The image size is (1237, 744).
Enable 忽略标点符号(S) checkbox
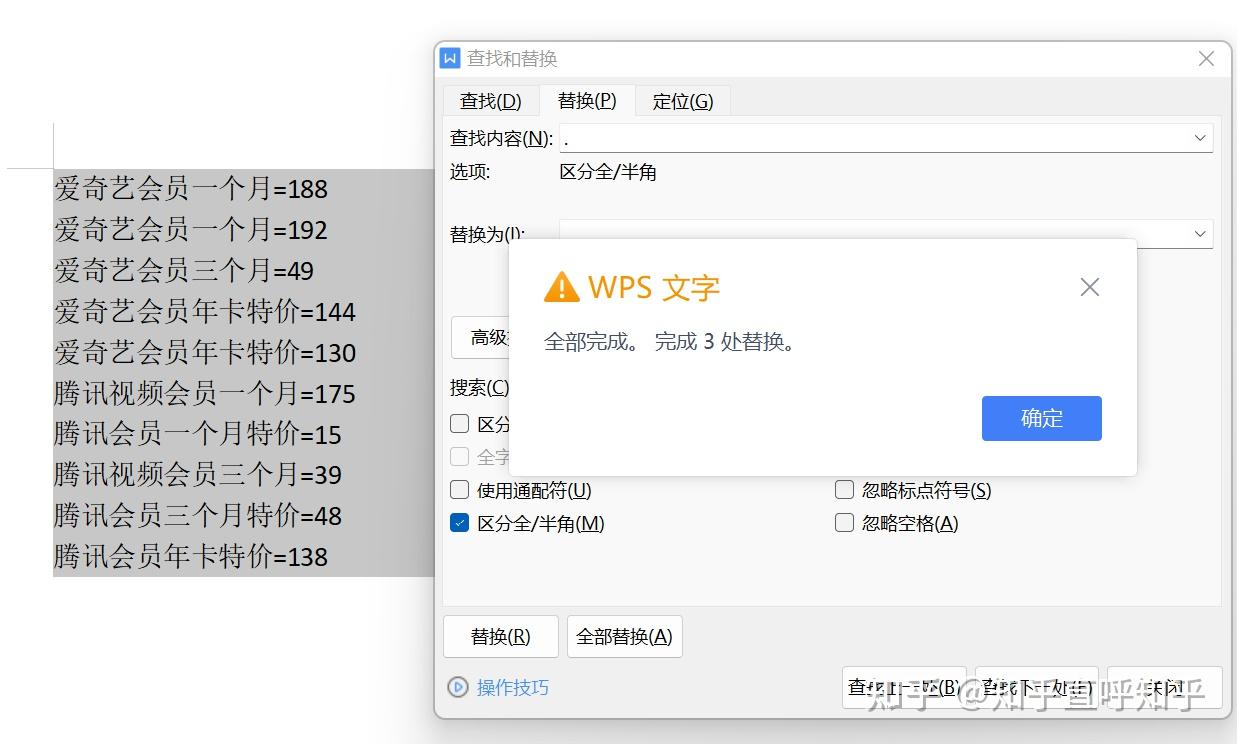[845, 490]
